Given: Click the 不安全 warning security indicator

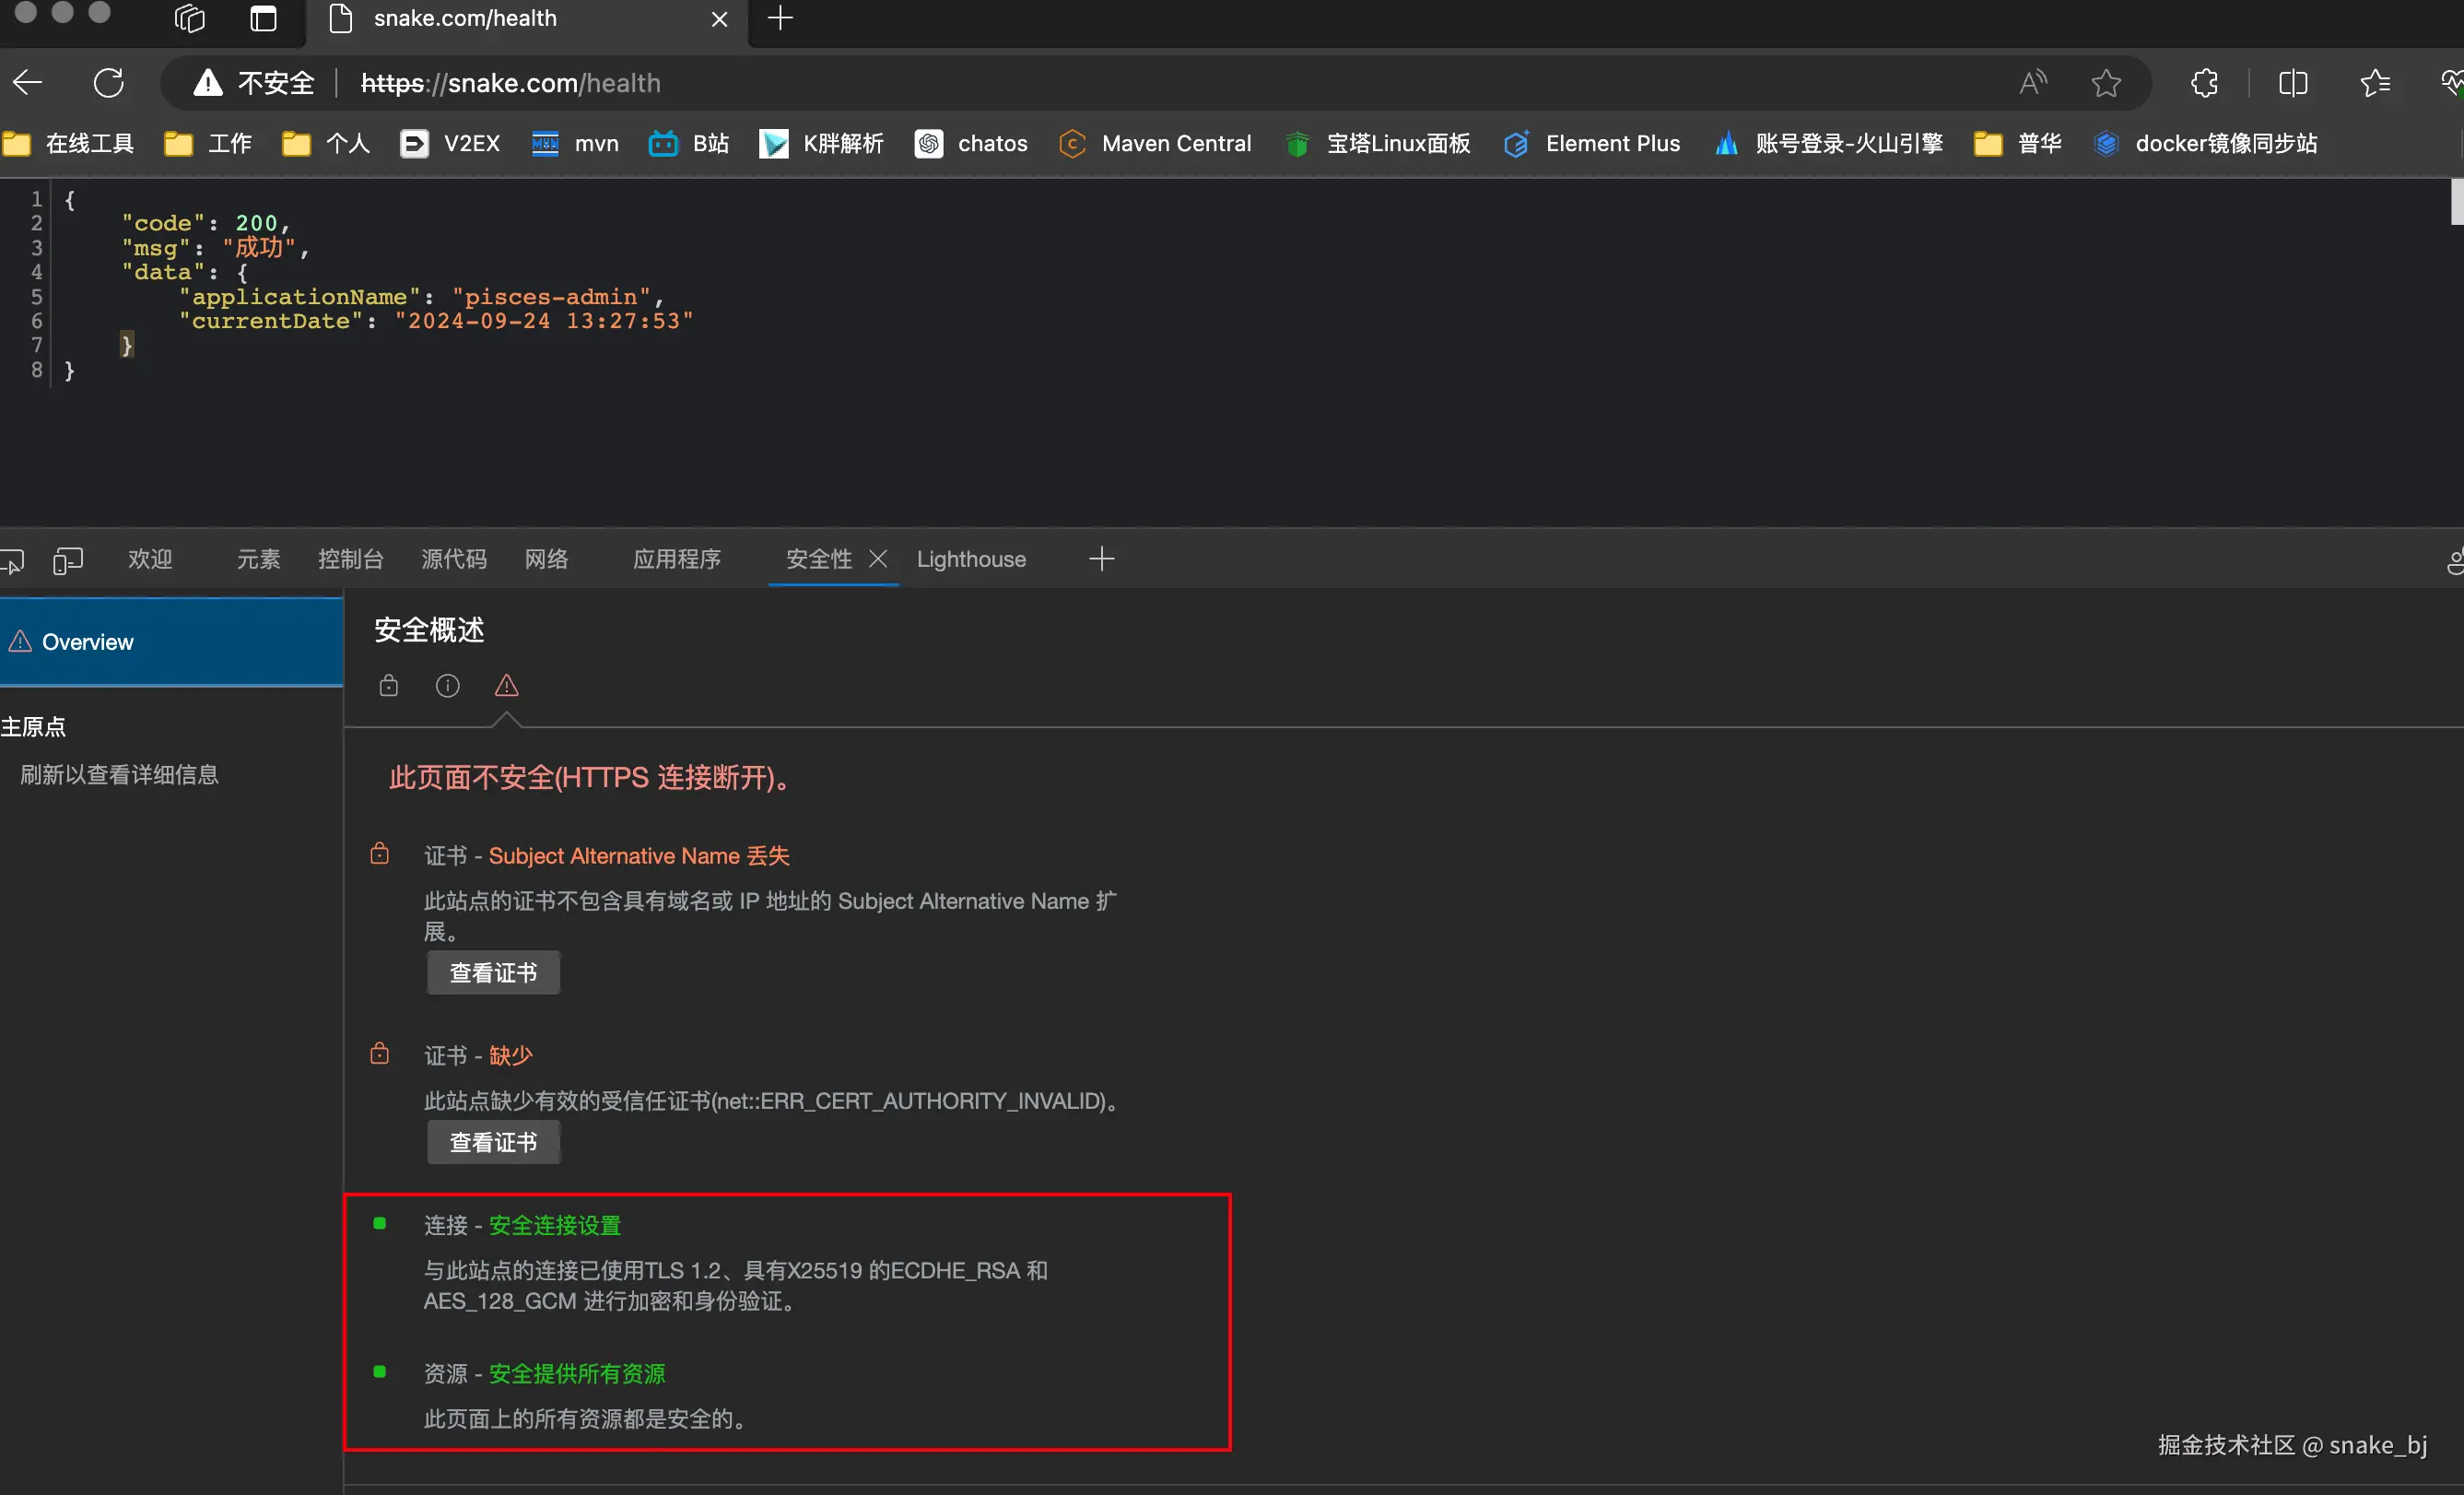Looking at the screenshot, I should click(254, 83).
